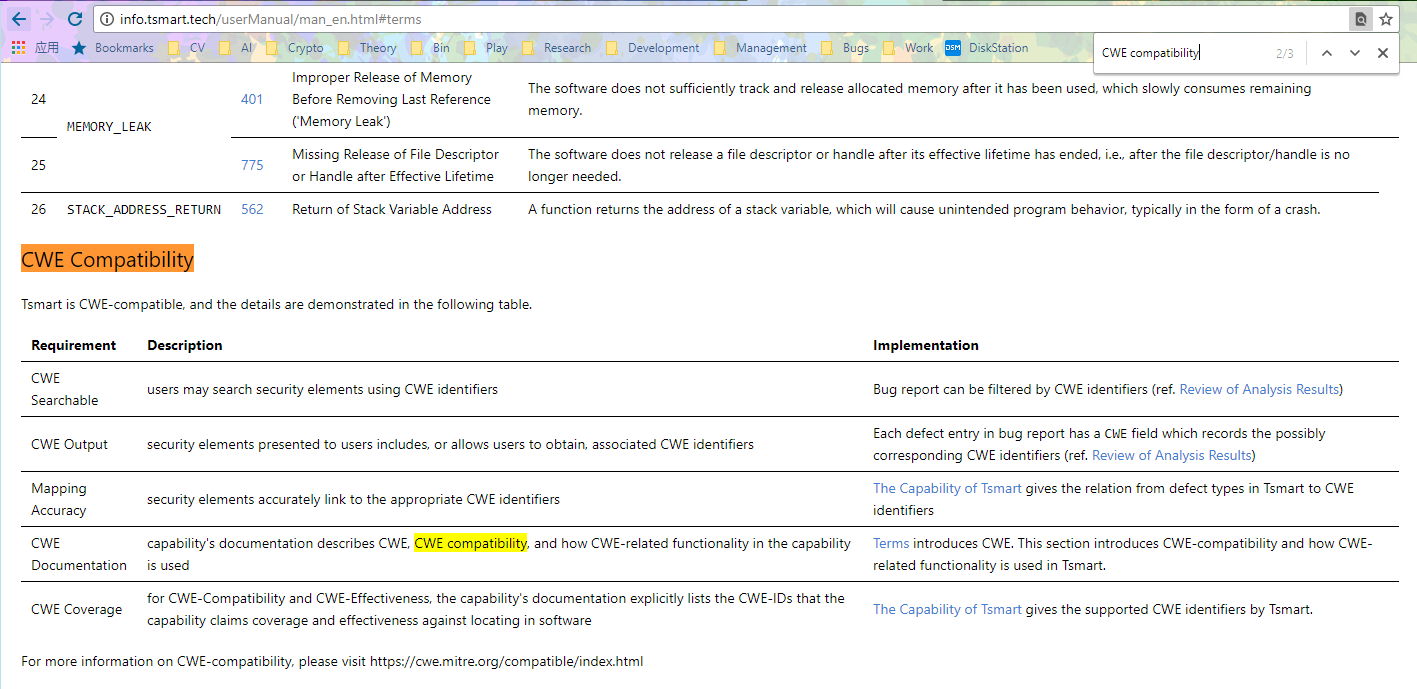Open the DiskStation bookmark
This screenshot has height=689, width=1417.
pos(987,48)
